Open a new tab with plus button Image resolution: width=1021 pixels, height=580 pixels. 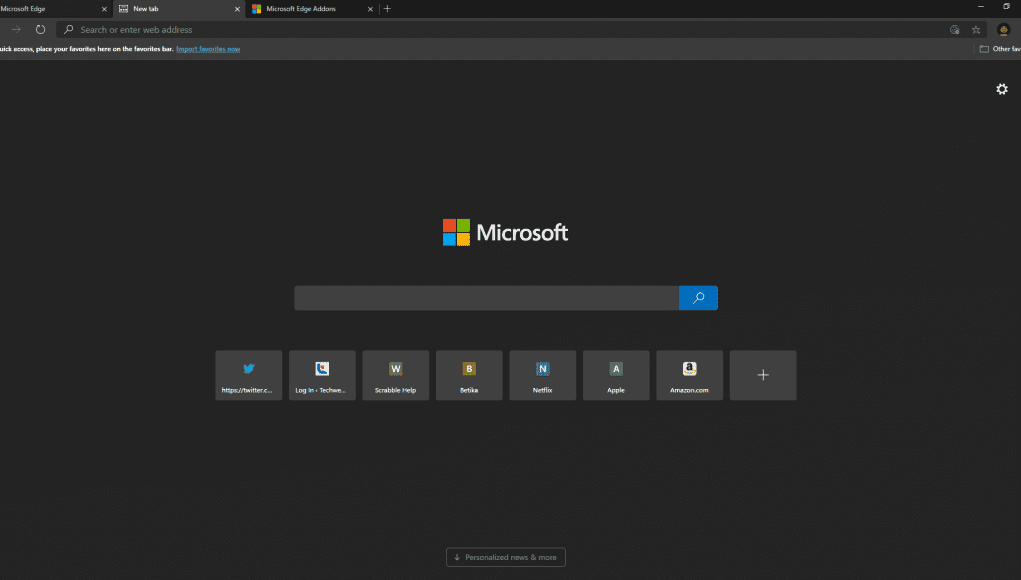click(387, 8)
